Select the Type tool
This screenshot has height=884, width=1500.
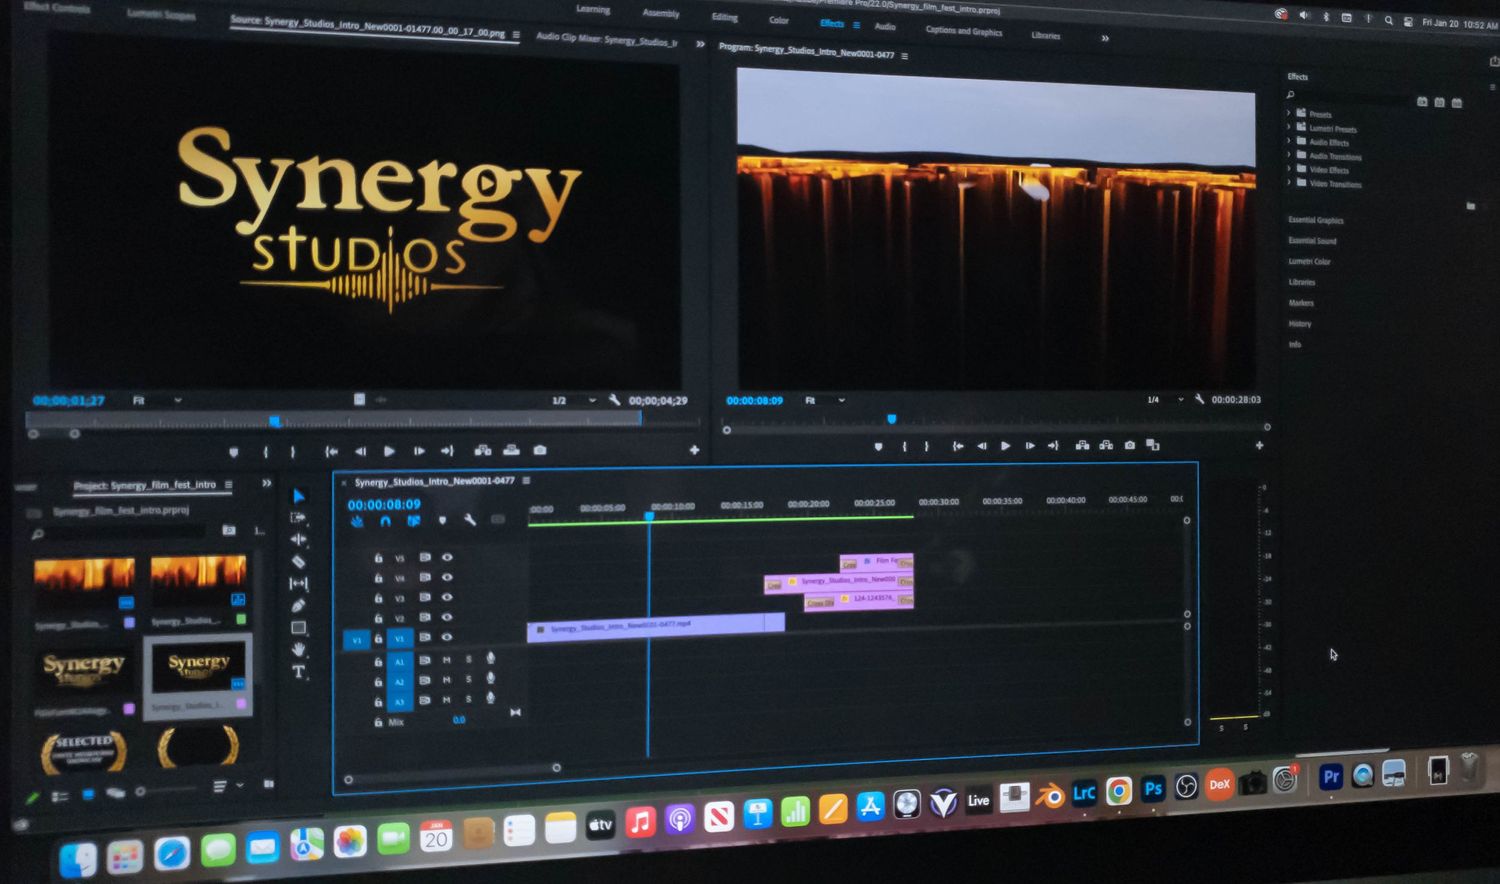tap(298, 672)
